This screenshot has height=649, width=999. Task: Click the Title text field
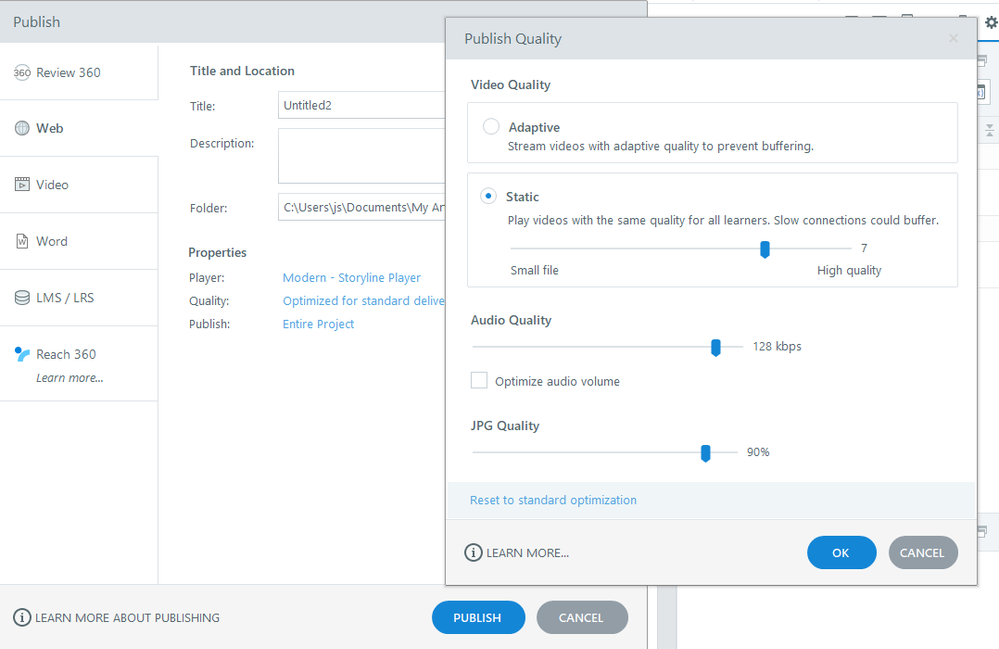tap(361, 105)
